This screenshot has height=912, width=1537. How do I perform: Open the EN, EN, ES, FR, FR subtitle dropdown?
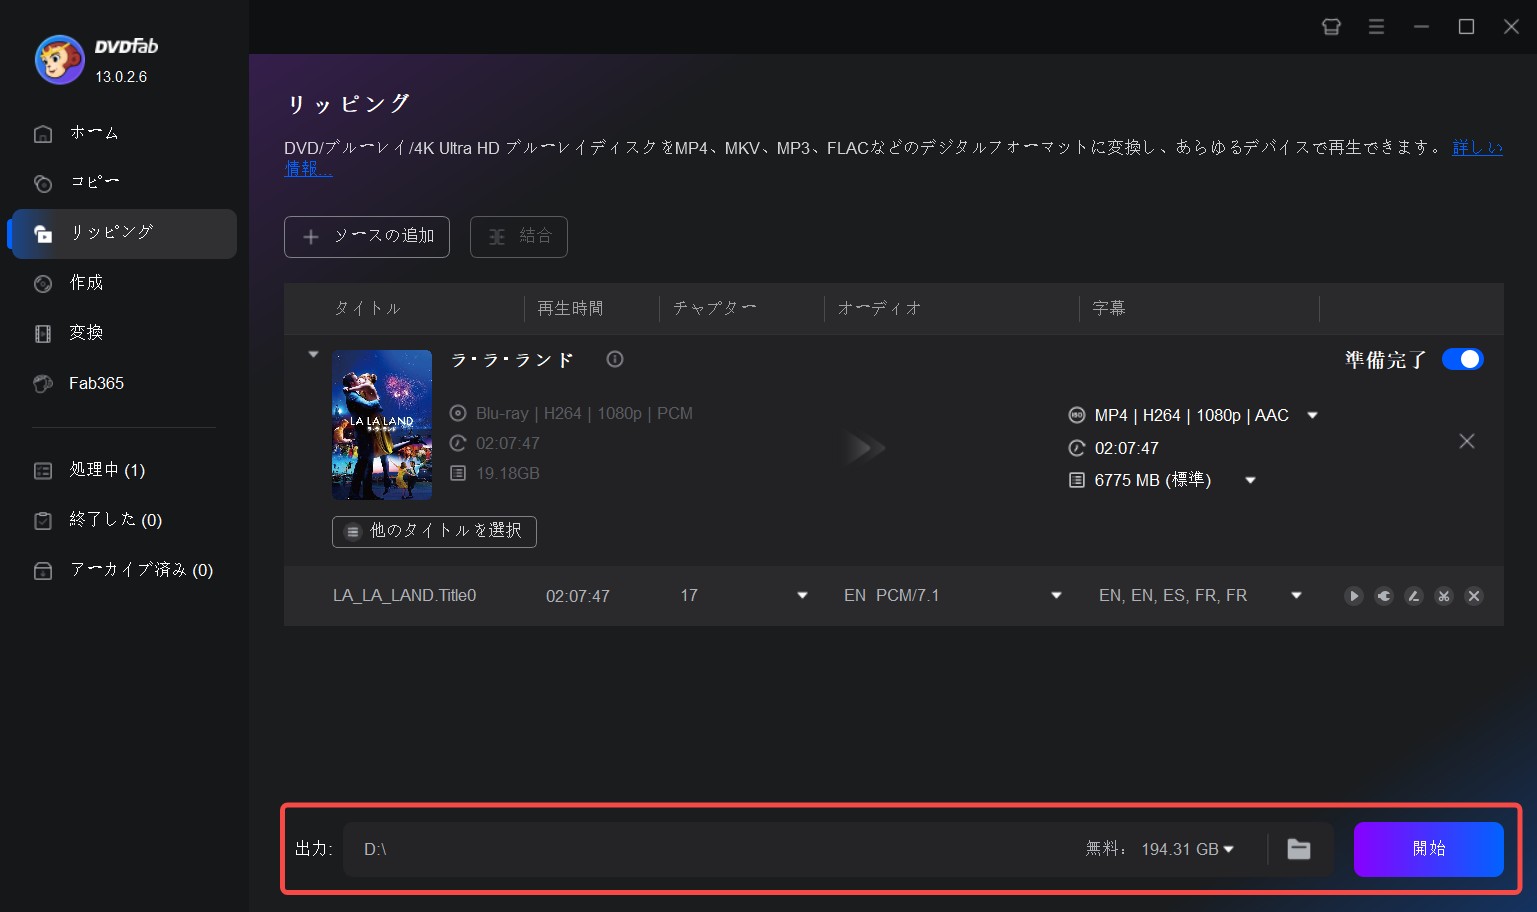[x=1296, y=596]
